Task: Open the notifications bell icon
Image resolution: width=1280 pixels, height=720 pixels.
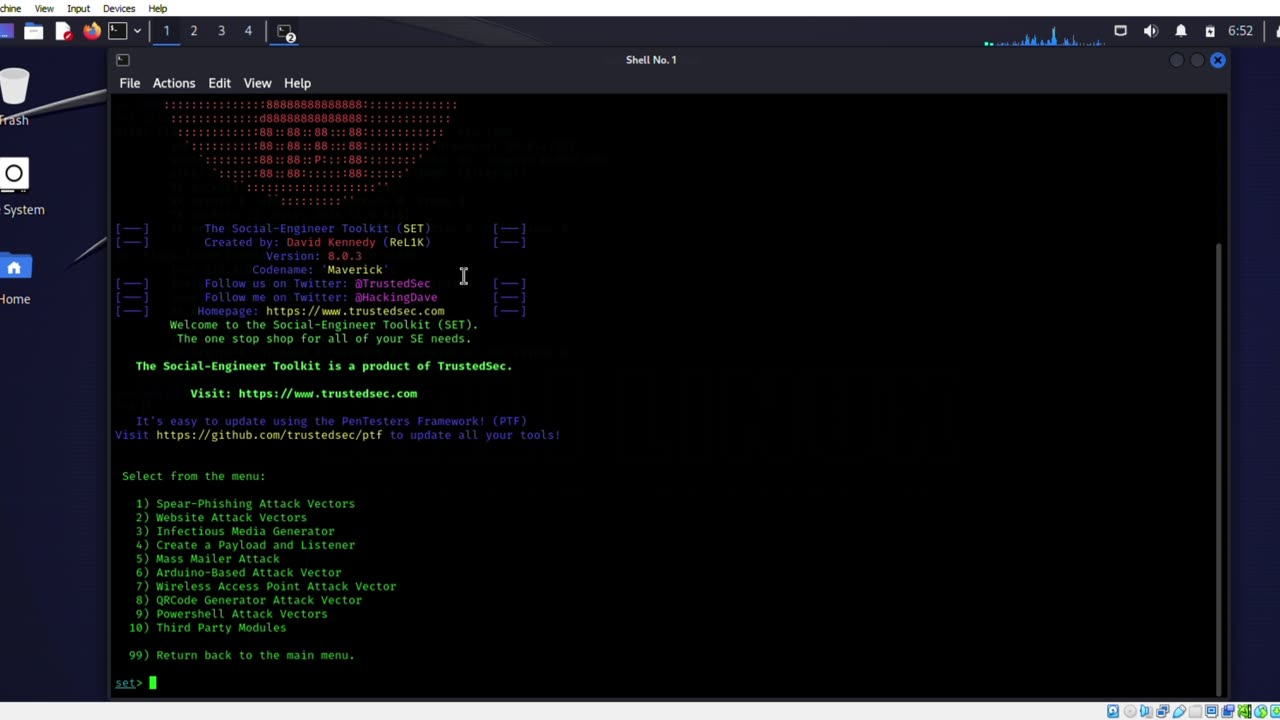Action: [x=1181, y=31]
